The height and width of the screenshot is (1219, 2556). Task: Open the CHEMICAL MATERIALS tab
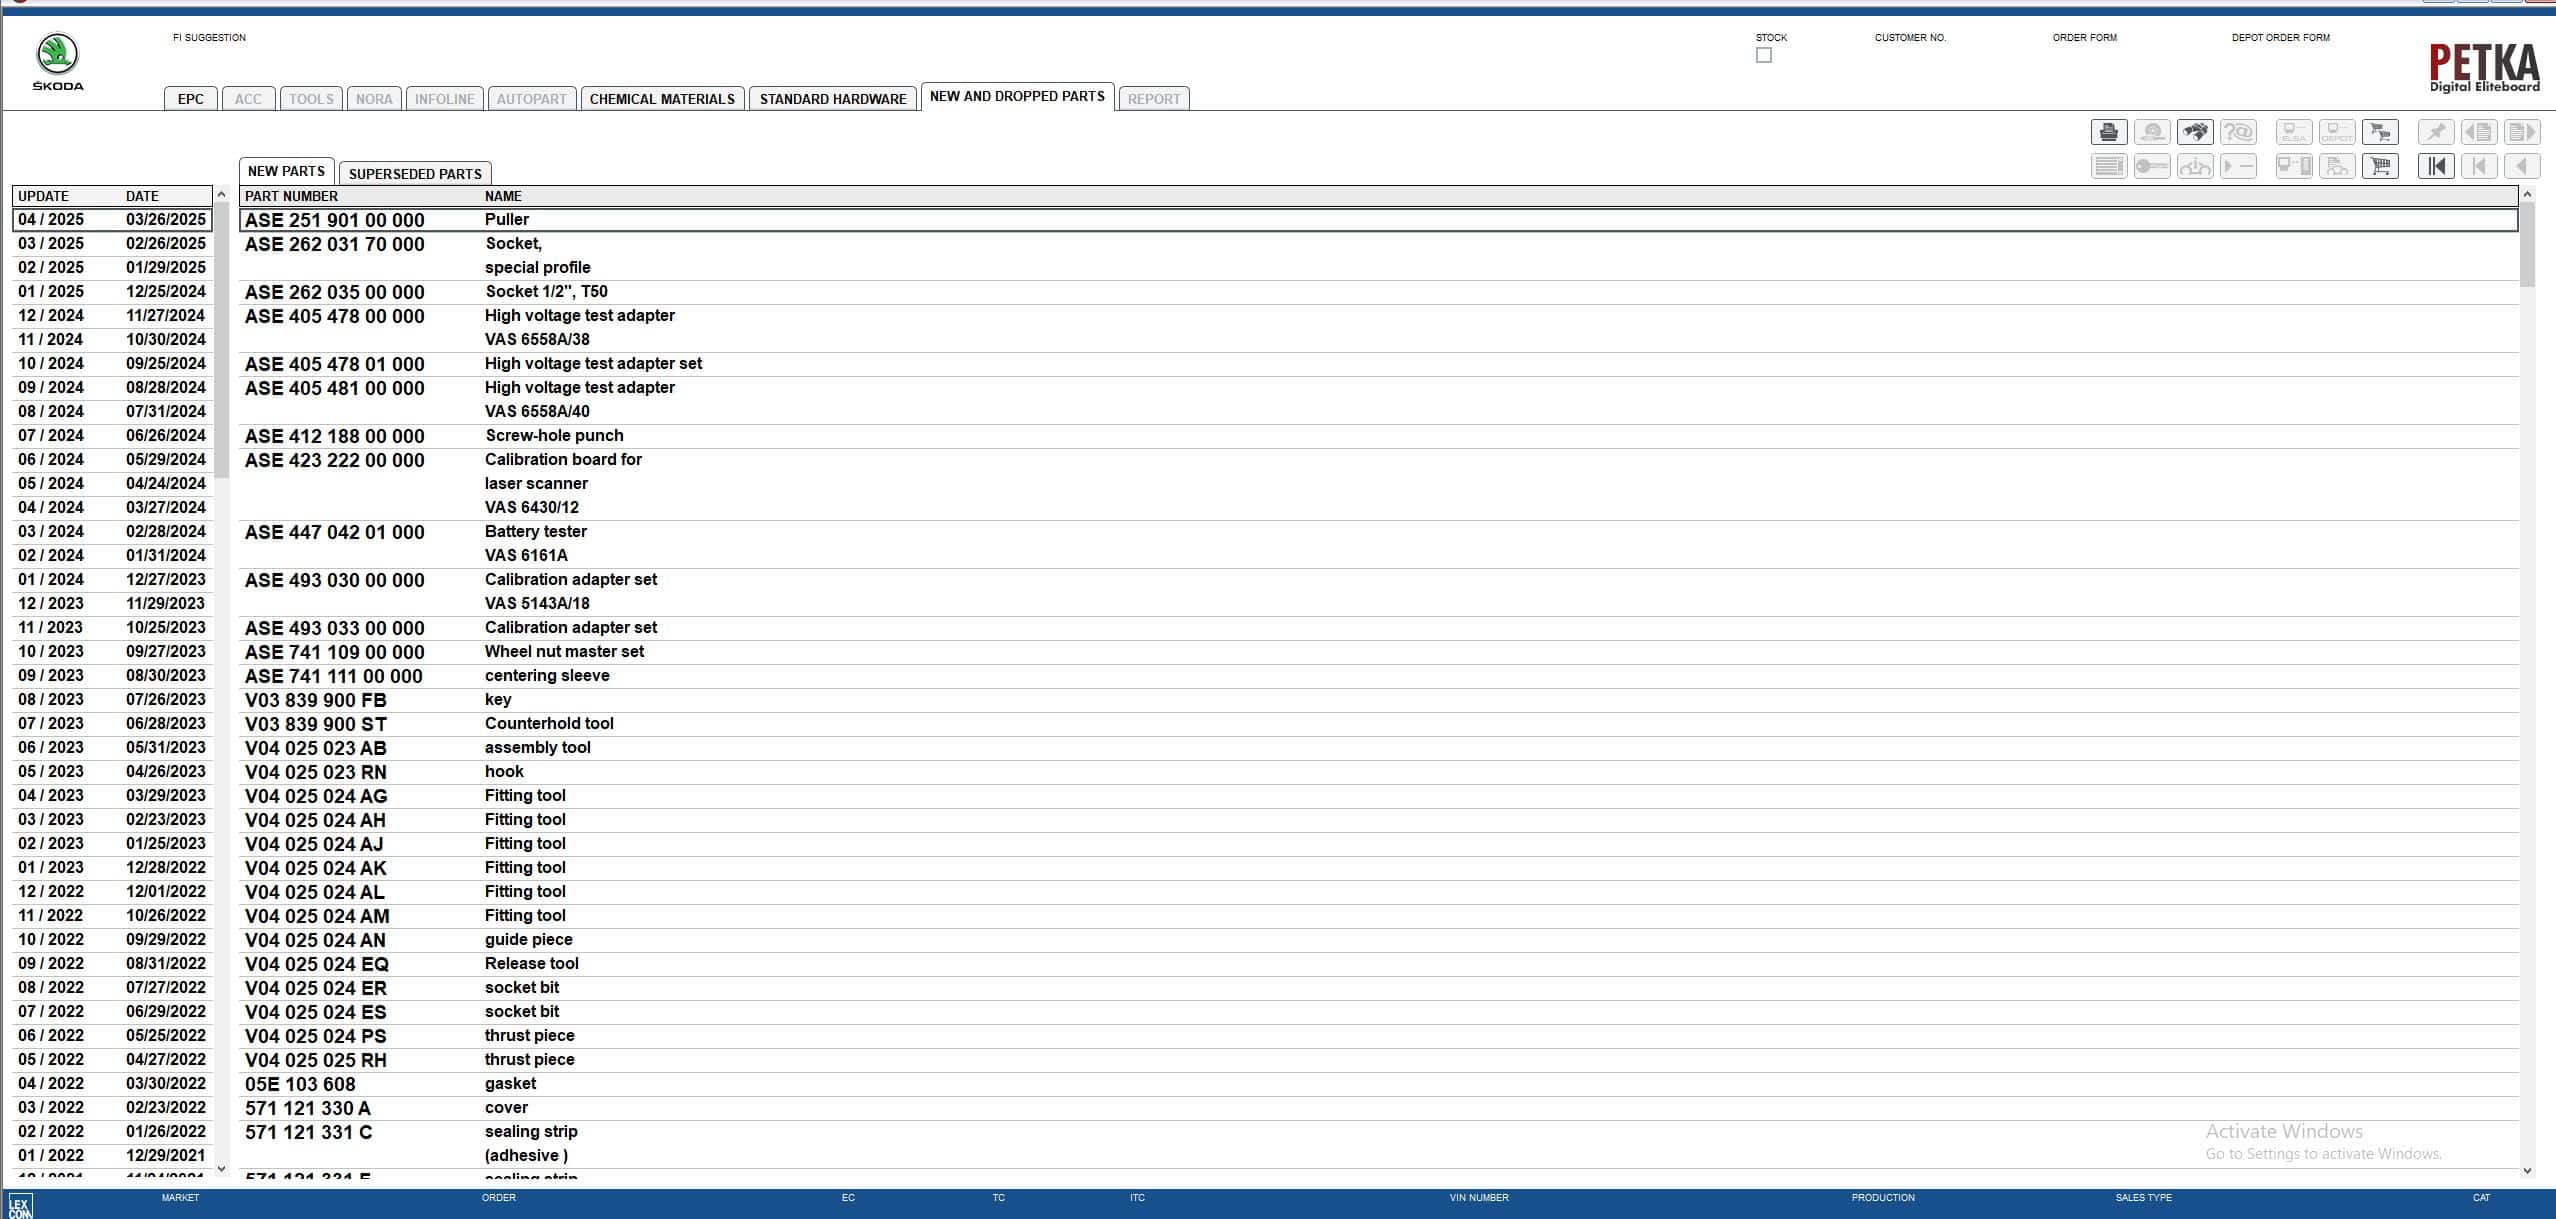coord(662,98)
